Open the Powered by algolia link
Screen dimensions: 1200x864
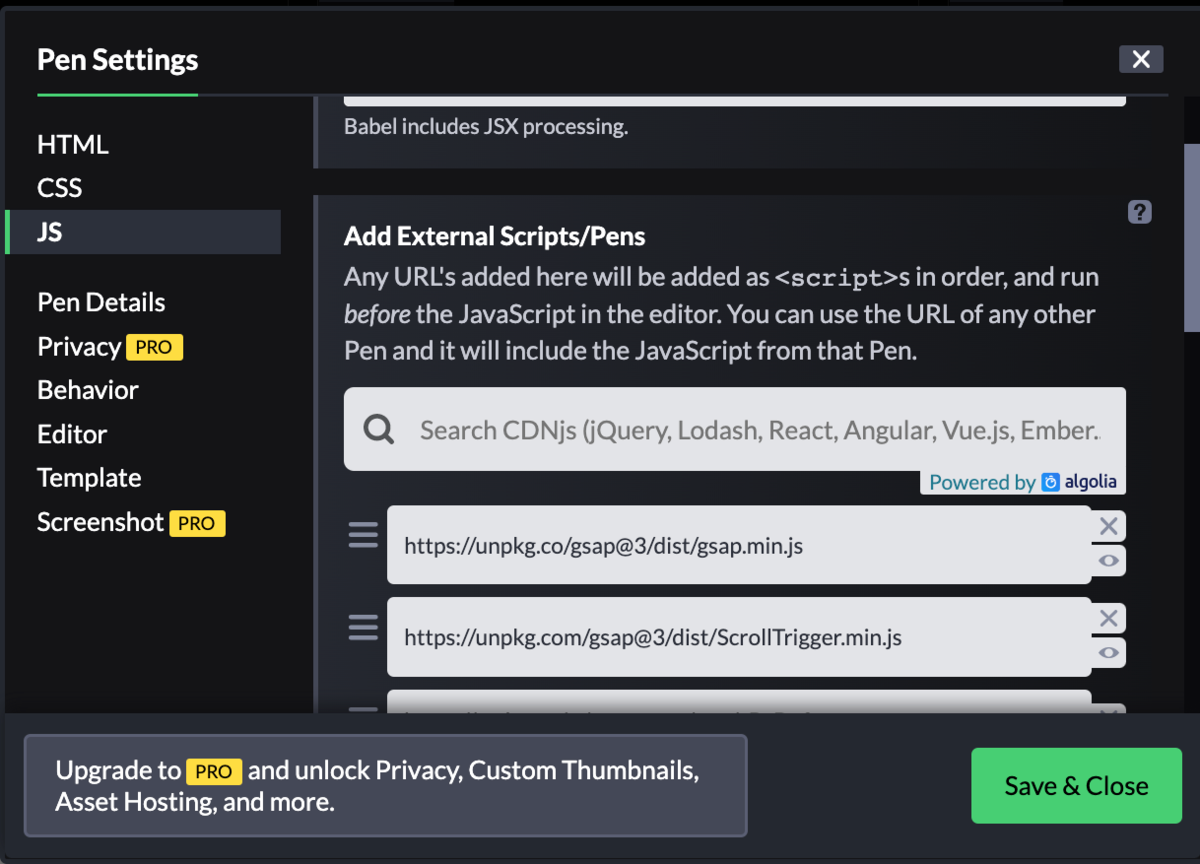pyautogui.click(x=1022, y=482)
